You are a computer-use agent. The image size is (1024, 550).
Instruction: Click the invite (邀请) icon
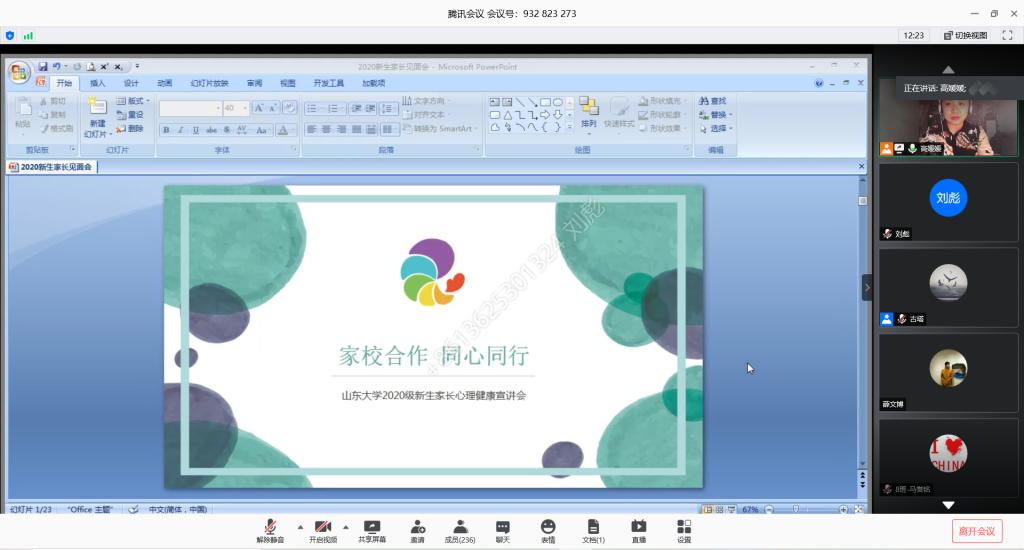[417, 530]
